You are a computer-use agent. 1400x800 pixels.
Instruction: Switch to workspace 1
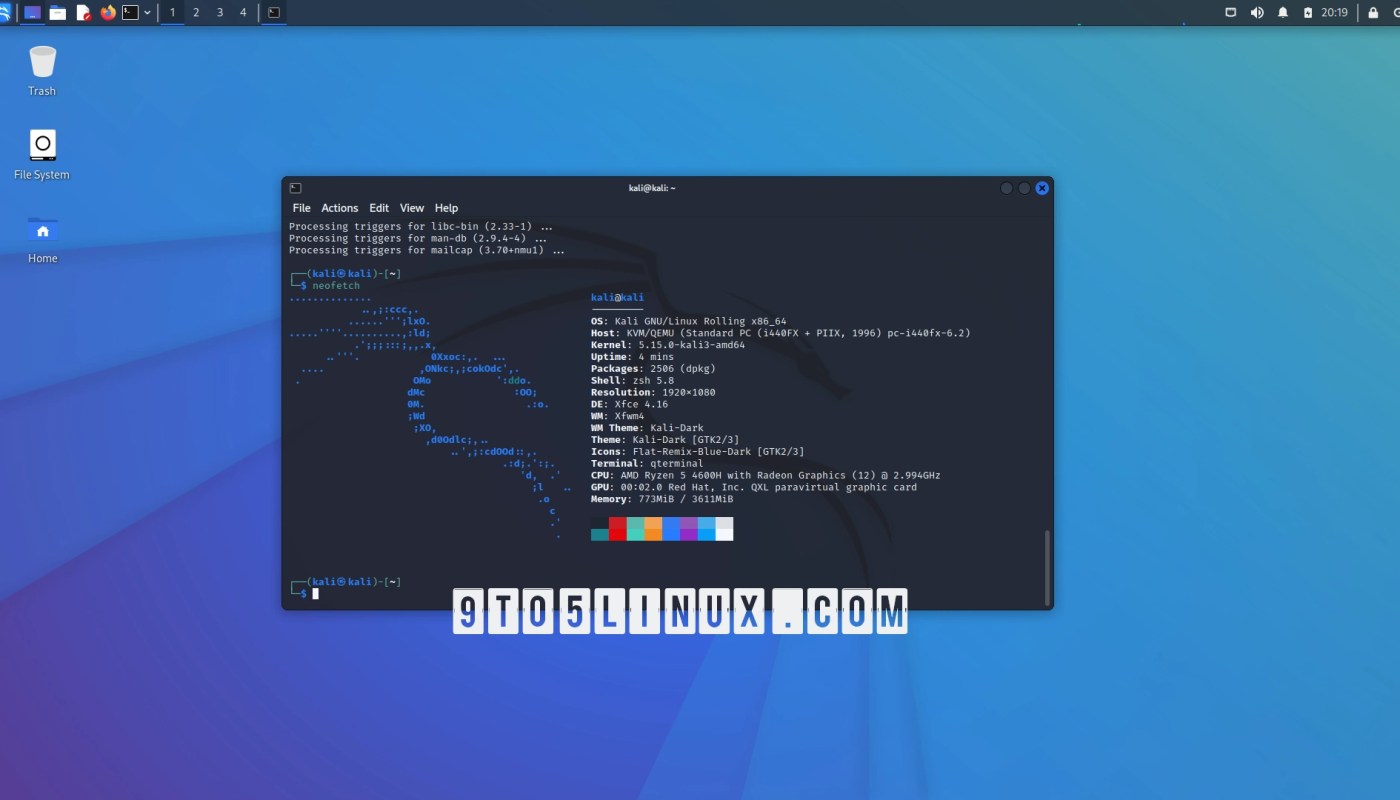click(172, 13)
